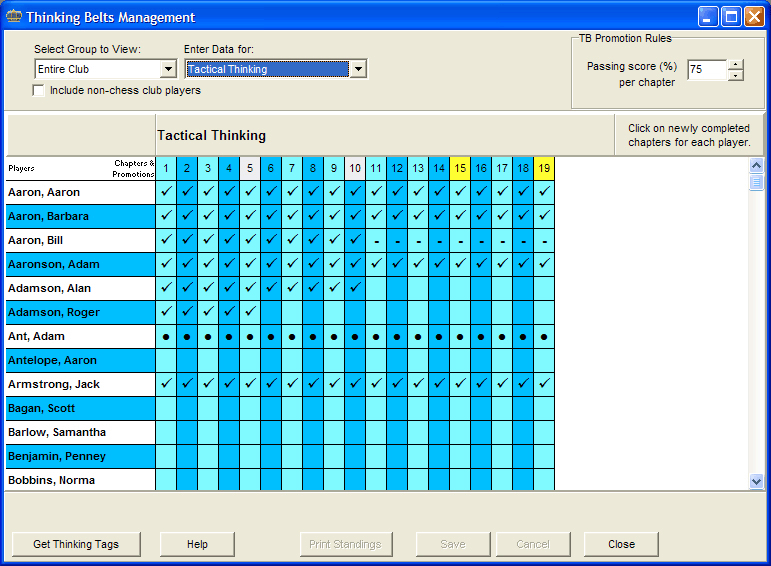The height and width of the screenshot is (566, 771).
Task: Select chapter 15 yellow column header
Action: [460, 169]
